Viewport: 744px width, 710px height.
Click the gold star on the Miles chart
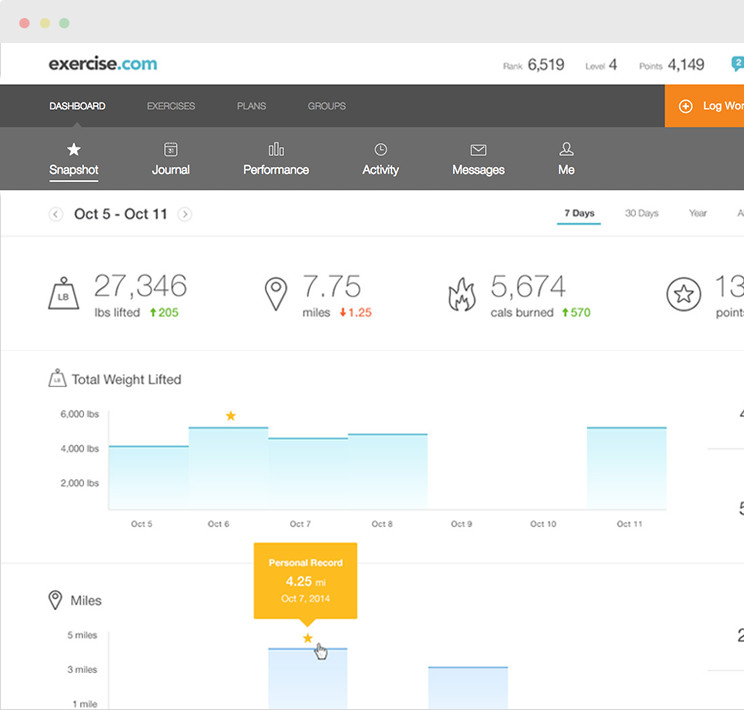point(307,638)
